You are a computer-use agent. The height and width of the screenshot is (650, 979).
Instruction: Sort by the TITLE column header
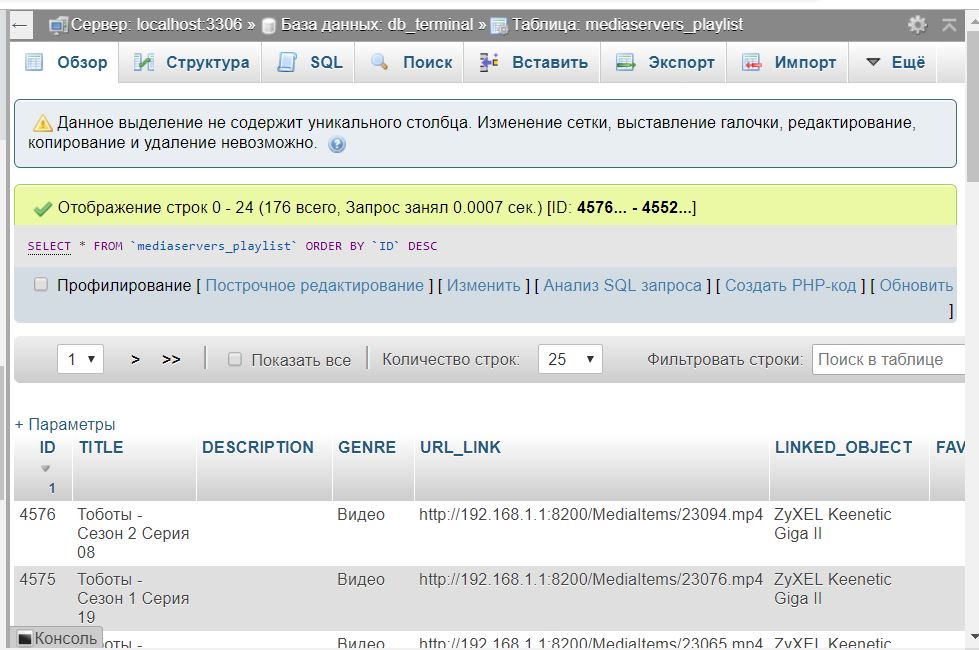pyautogui.click(x=101, y=447)
